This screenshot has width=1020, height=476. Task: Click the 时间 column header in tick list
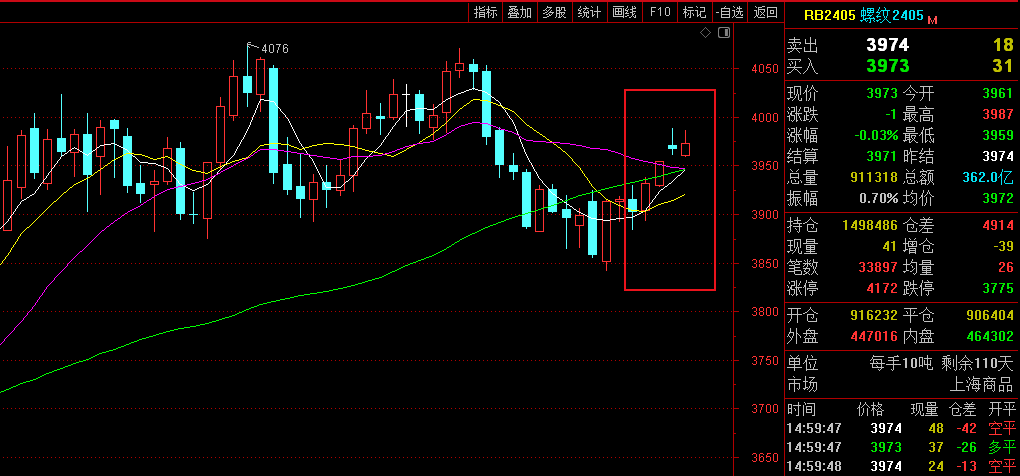[x=801, y=409]
